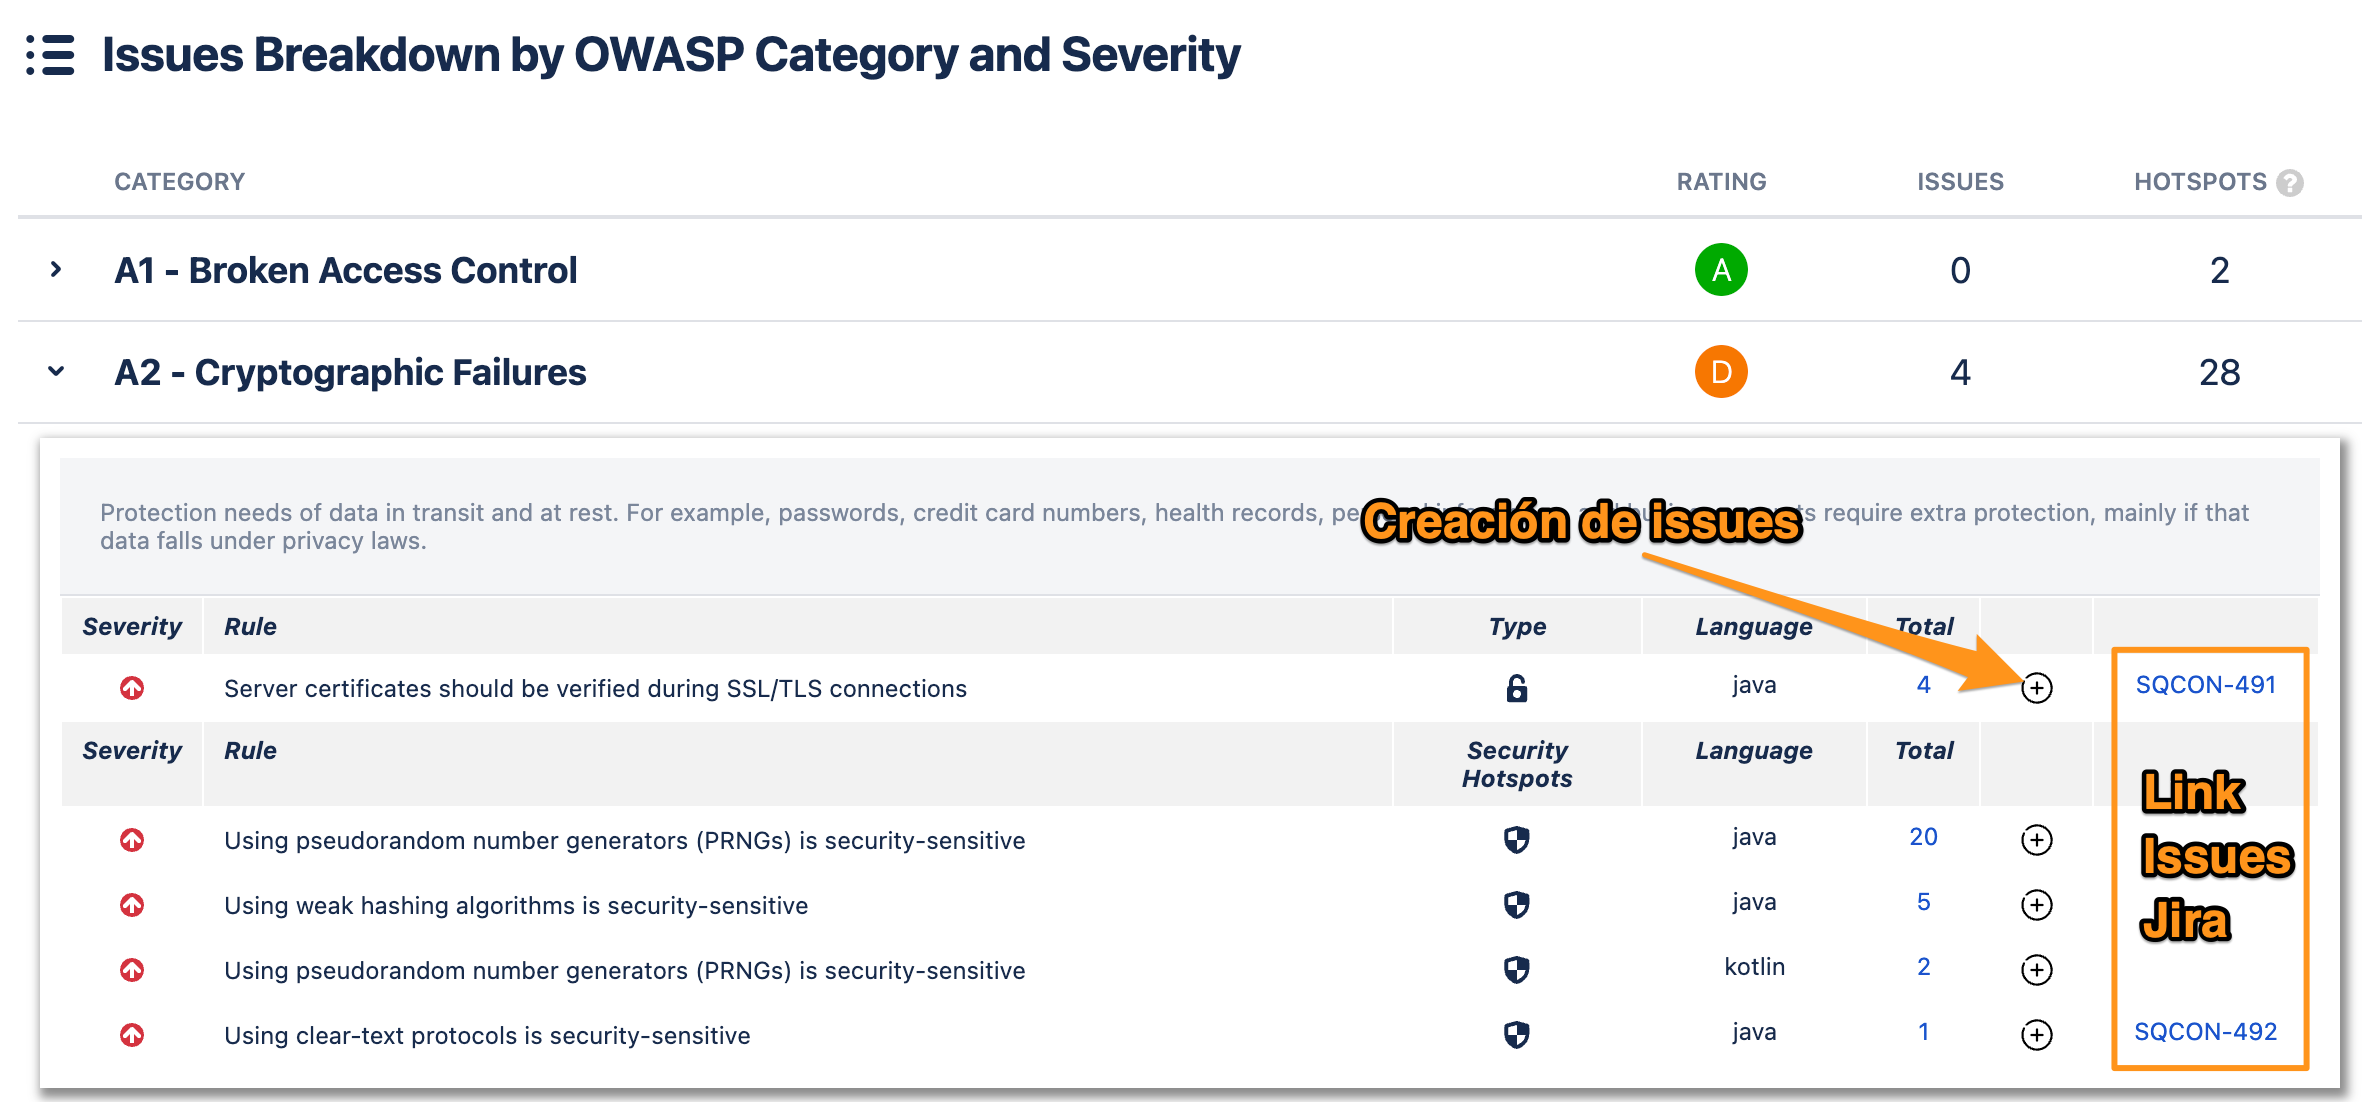Open total count 5 for weak hashing
Screen dimensions: 2368x1102
tap(1923, 902)
